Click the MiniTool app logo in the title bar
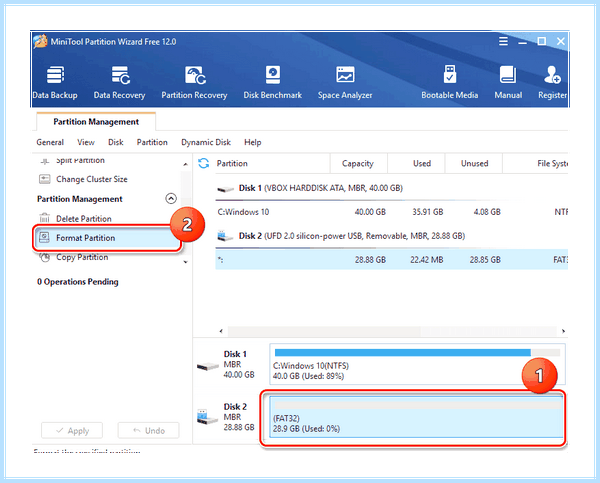The width and height of the screenshot is (600, 483). (40, 41)
